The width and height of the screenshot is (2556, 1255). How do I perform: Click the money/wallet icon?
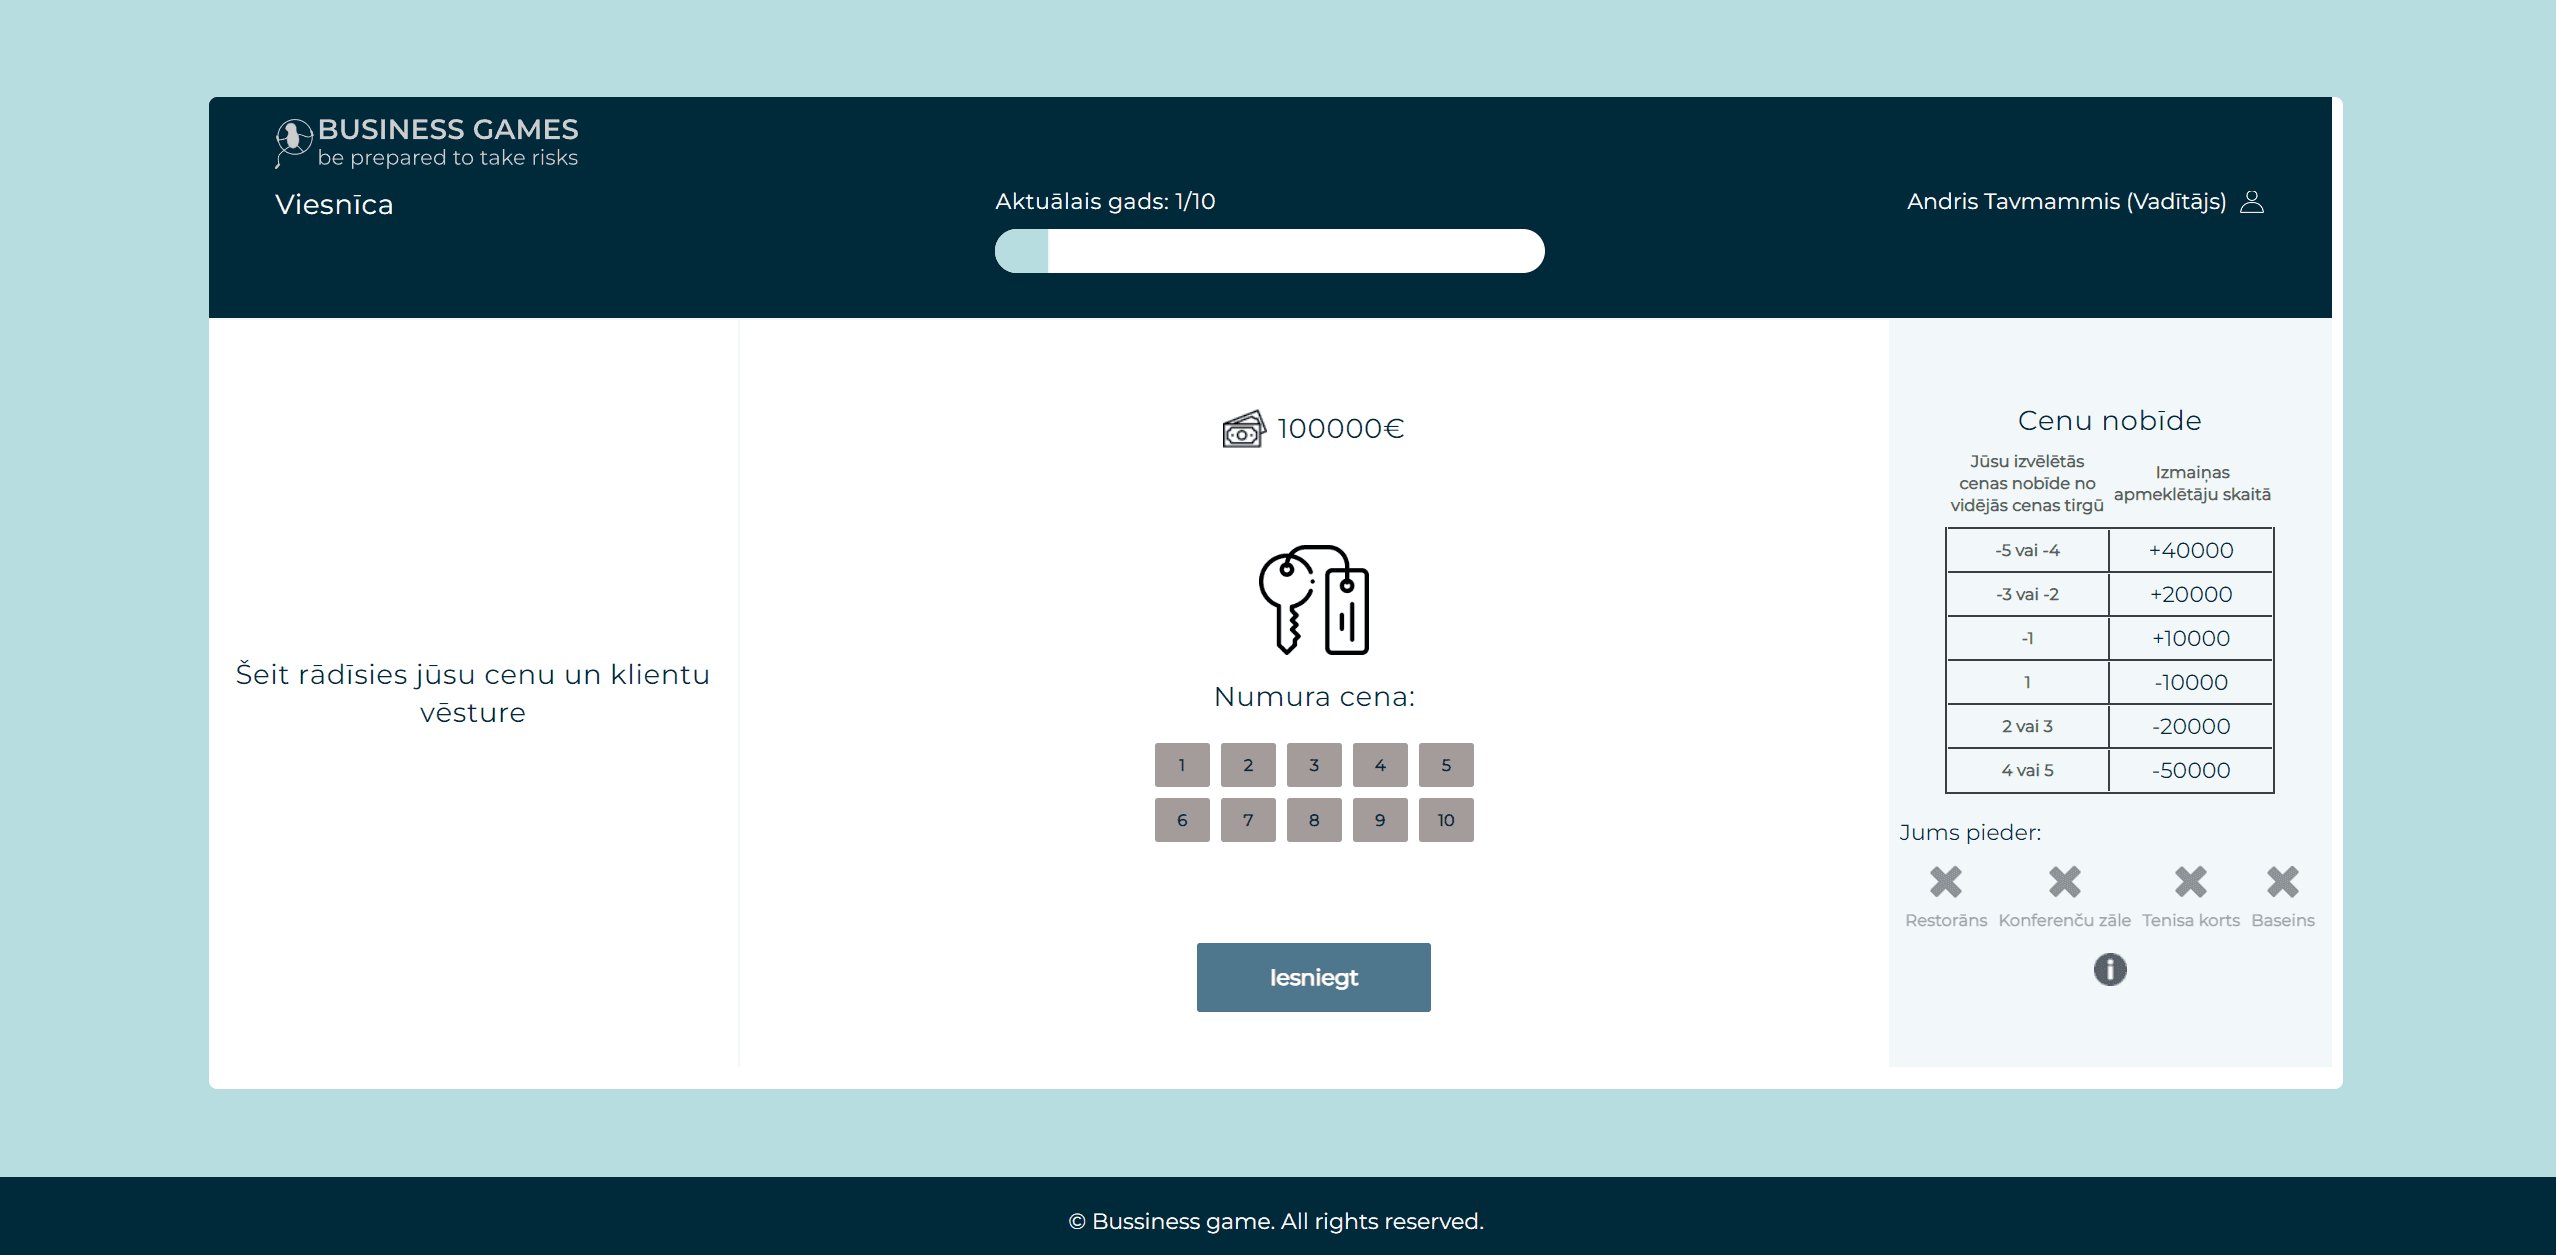point(1242,427)
